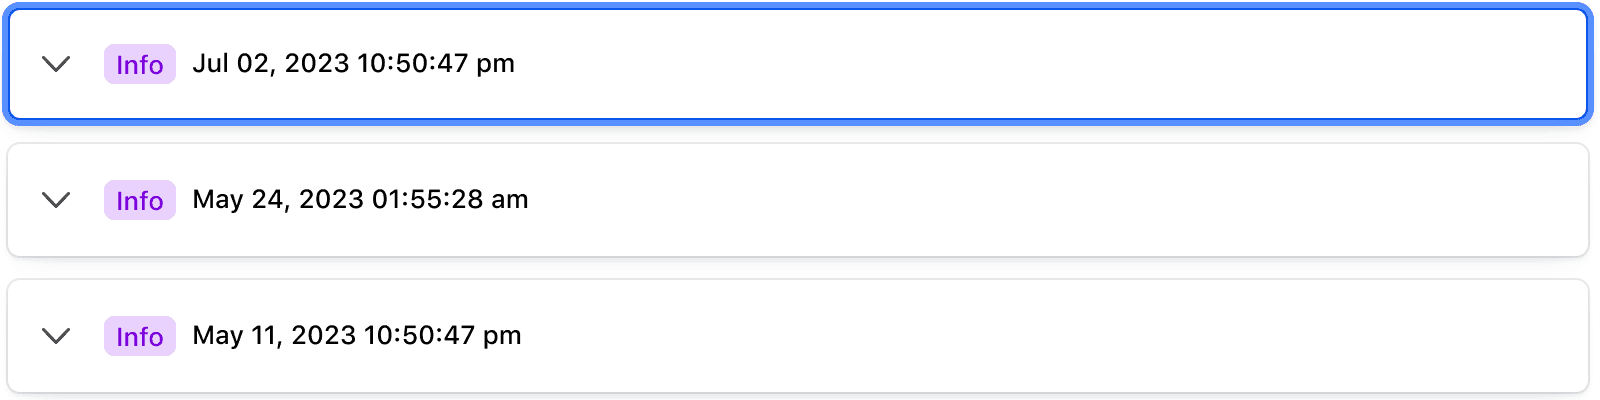Click the down arrow beside the topmost Info badge
Viewport: 1600px width, 400px height.
point(56,64)
